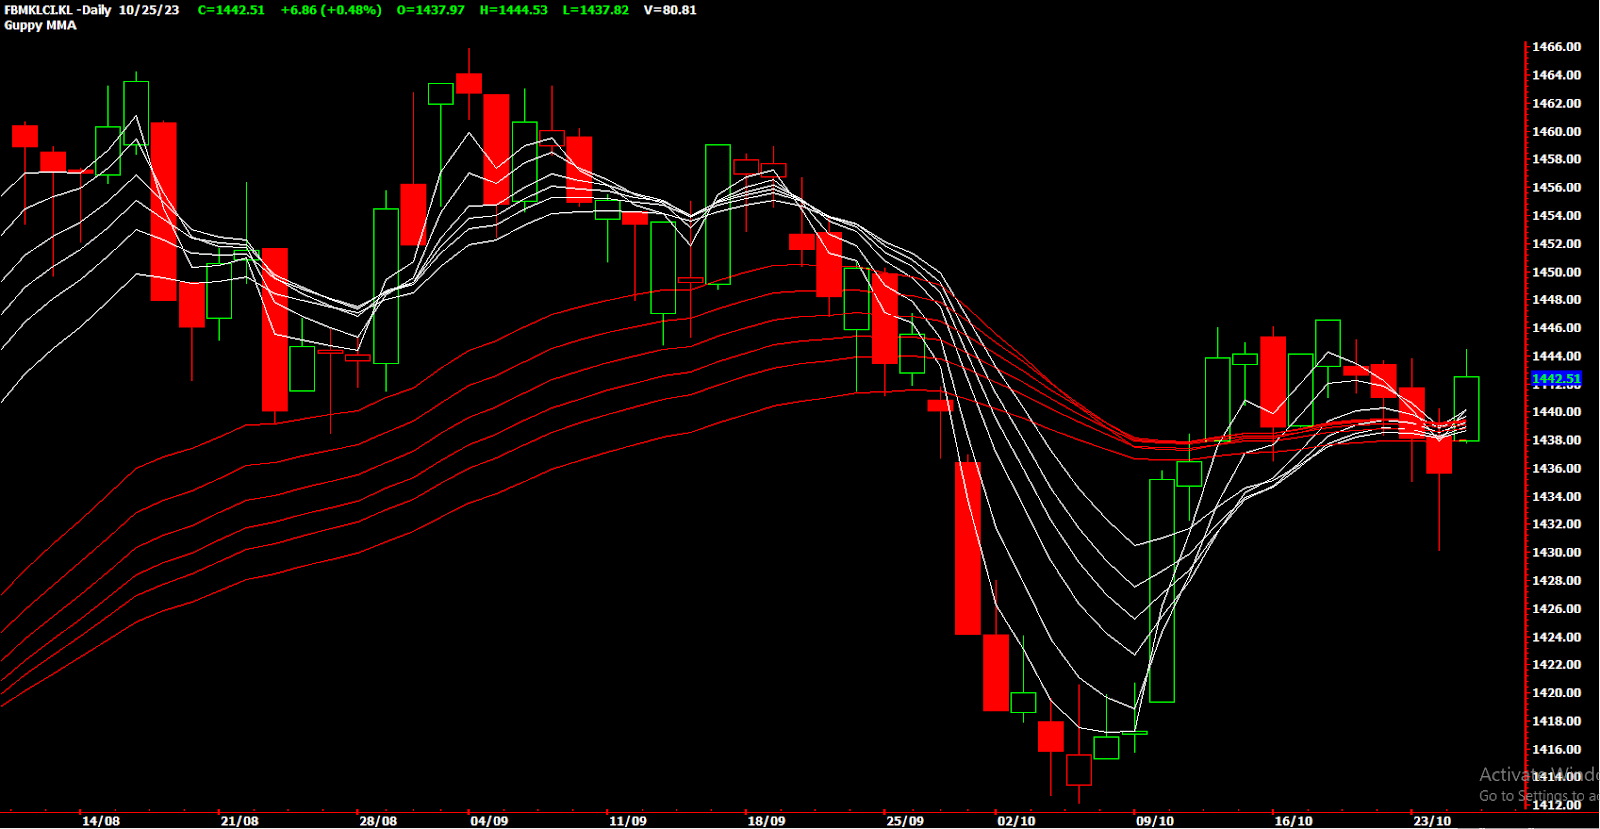This screenshot has width=1600, height=829.
Task: Click the 28/08 date axis label
Action: pos(378,821)
